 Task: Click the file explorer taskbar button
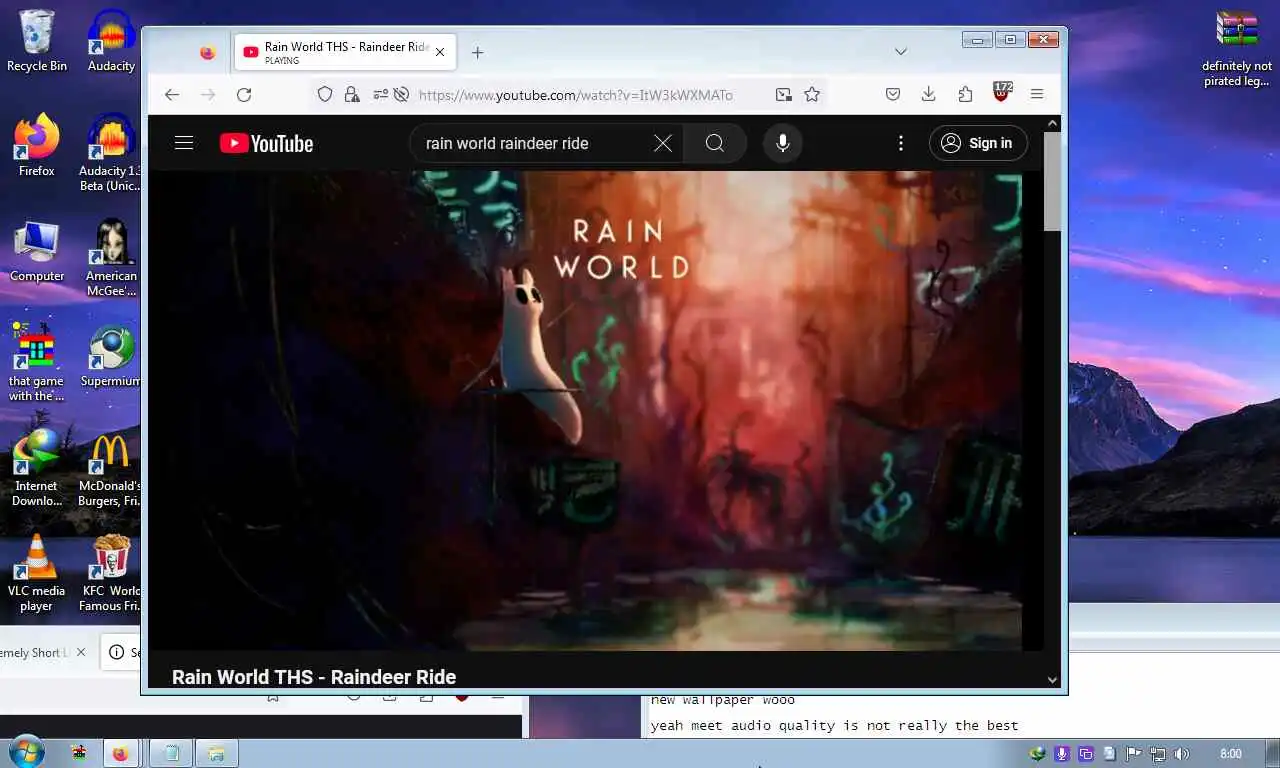(x=217, y=753)
